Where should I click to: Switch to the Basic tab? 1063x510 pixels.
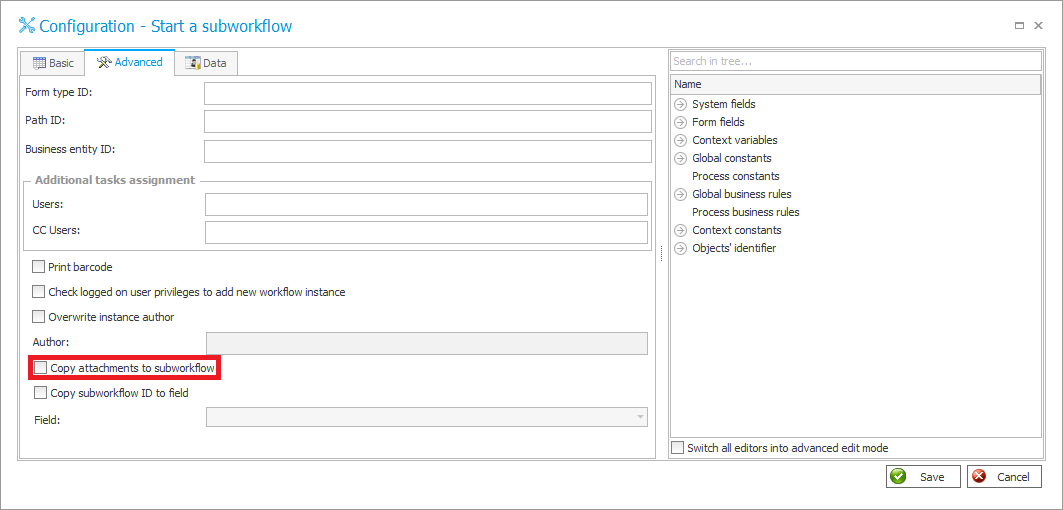[53, 63]
